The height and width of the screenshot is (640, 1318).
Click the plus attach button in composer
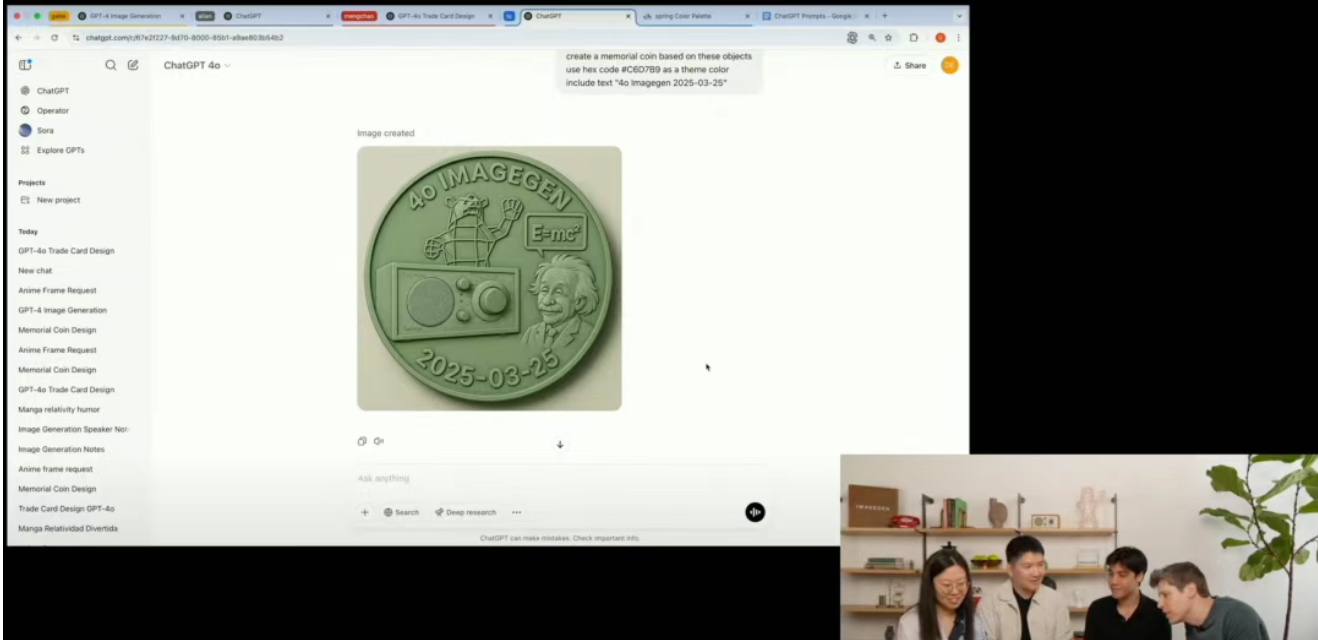365,512
